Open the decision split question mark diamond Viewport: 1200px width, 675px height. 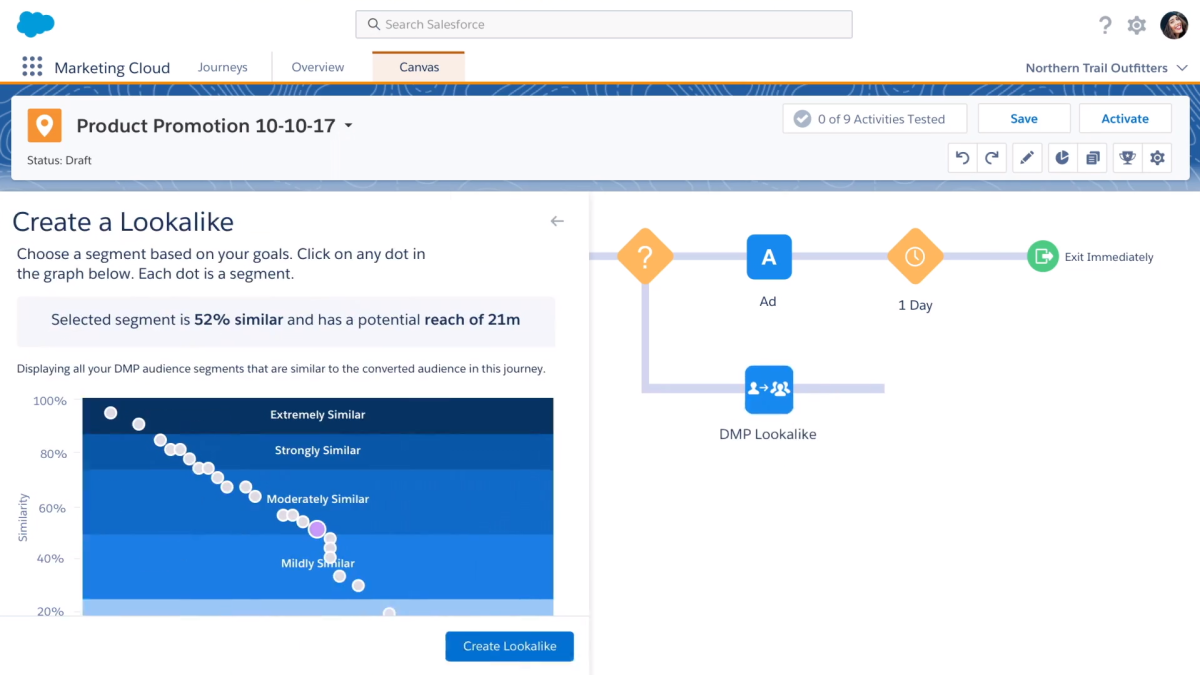click(645, 256)
